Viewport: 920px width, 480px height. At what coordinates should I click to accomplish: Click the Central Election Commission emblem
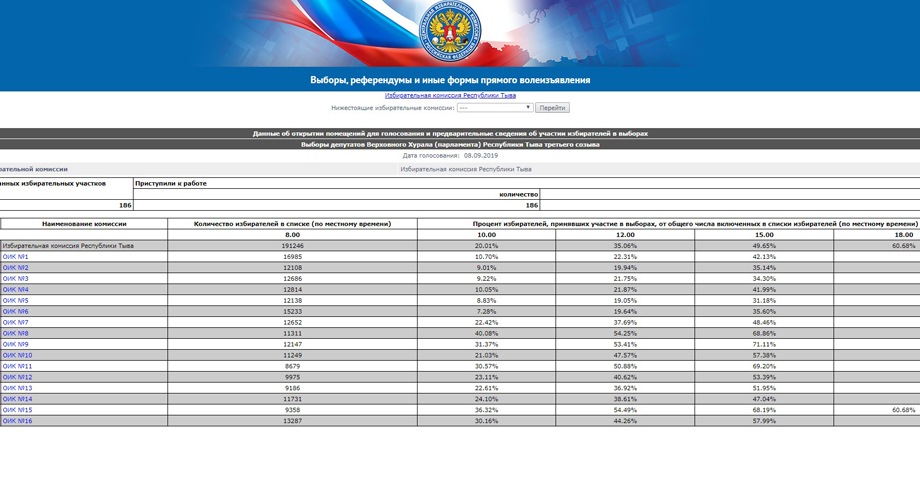458,29
